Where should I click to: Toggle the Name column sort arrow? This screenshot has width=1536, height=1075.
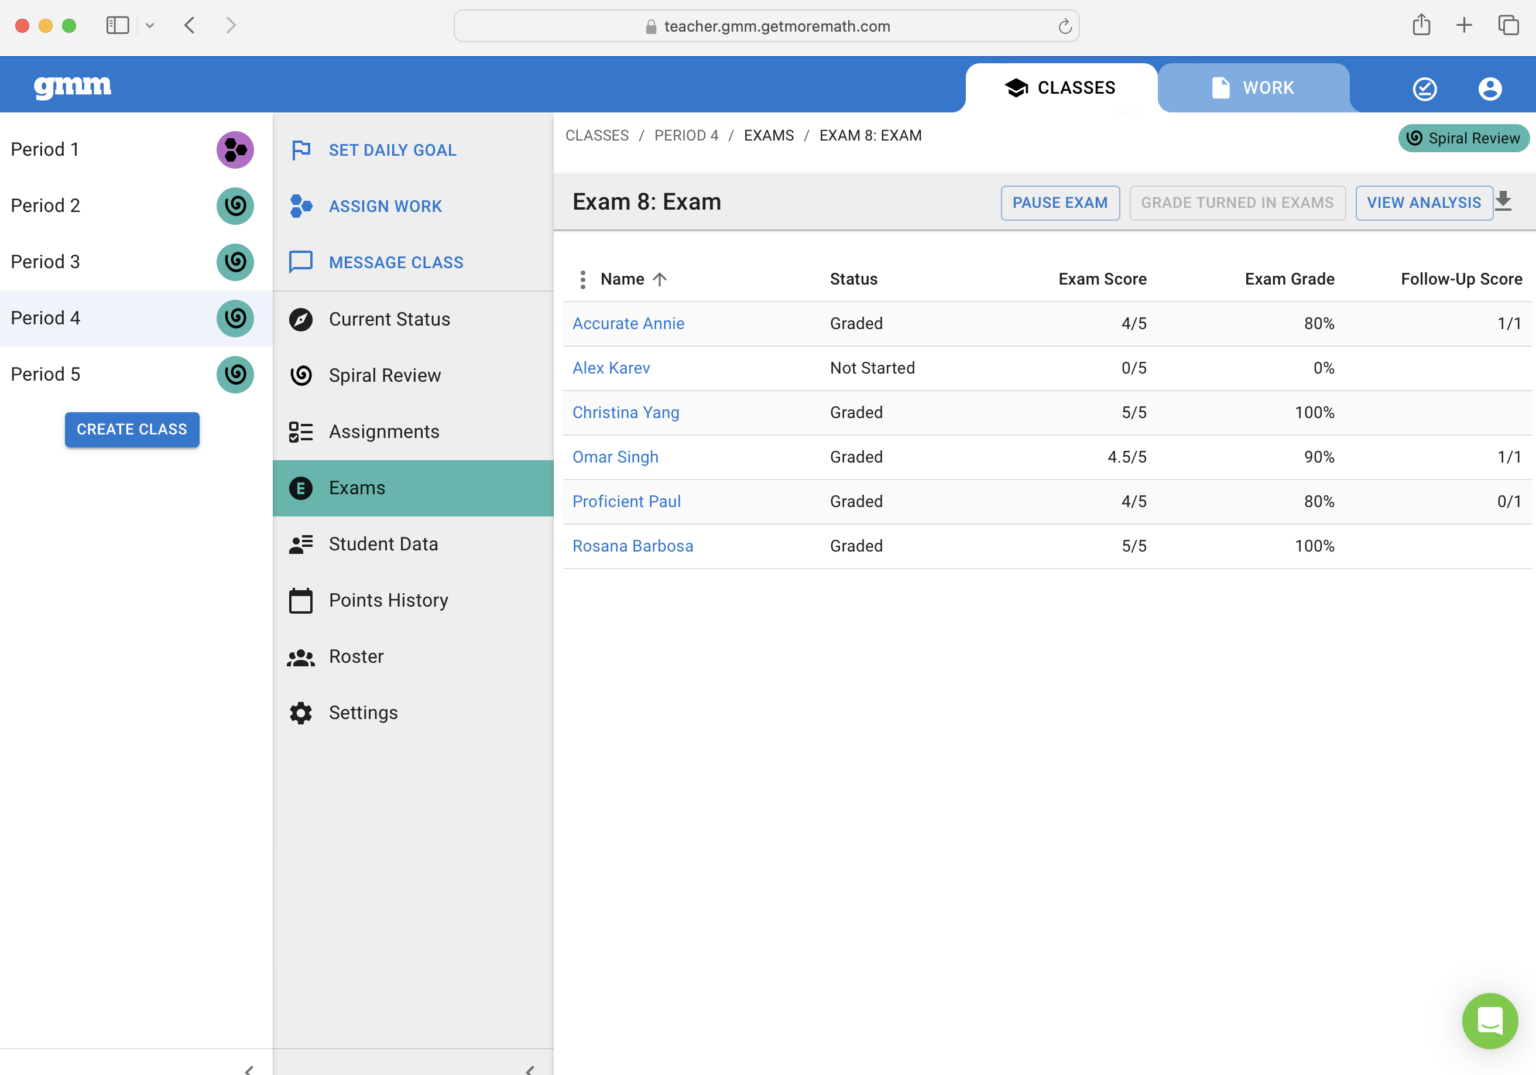(661, 279)
